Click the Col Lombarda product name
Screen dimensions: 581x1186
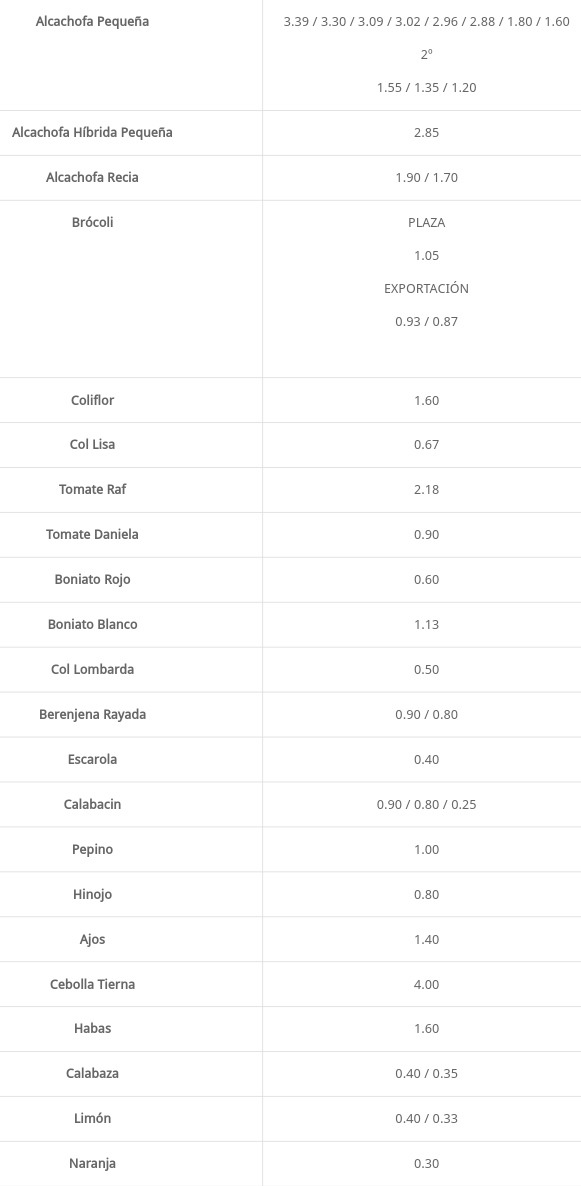(x=92, y=669)
